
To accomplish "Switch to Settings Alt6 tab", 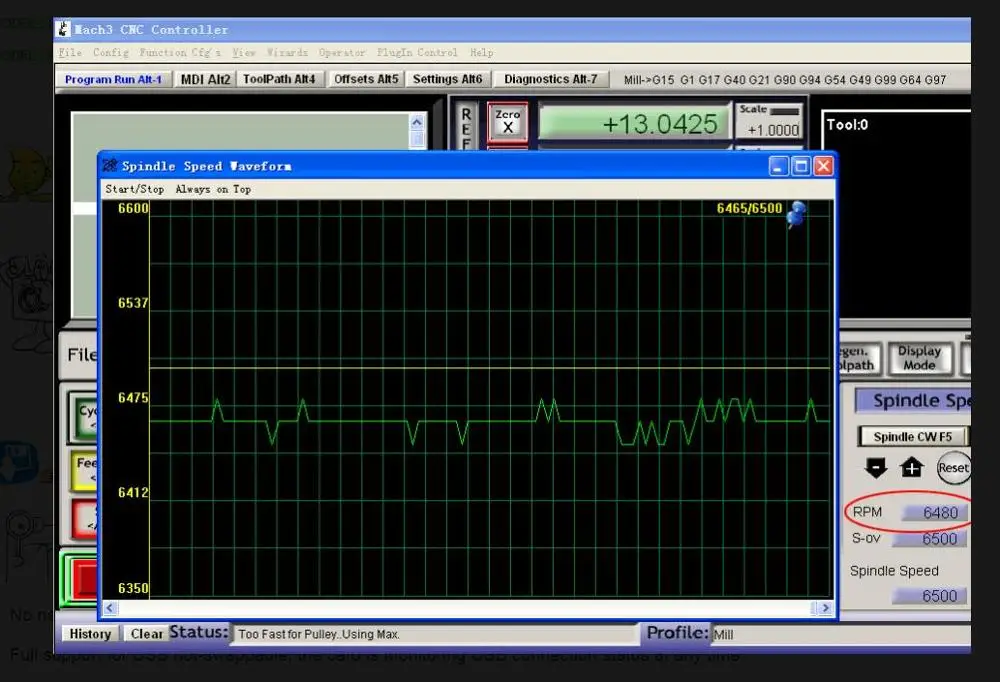I will coord(447,79).
